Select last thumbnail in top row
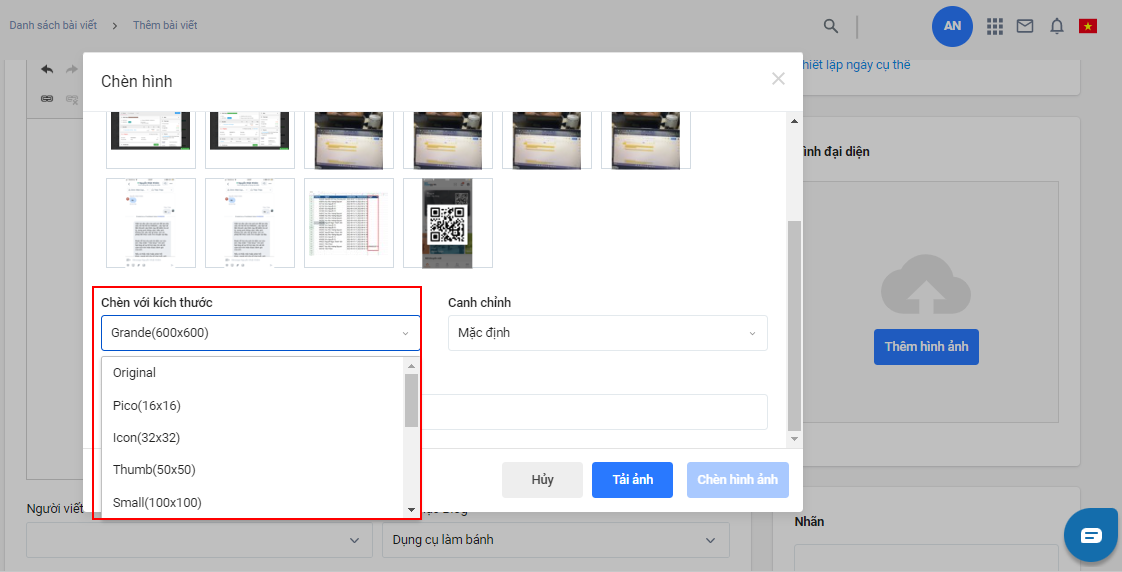Screen dimensions: 1122x572 645,140
